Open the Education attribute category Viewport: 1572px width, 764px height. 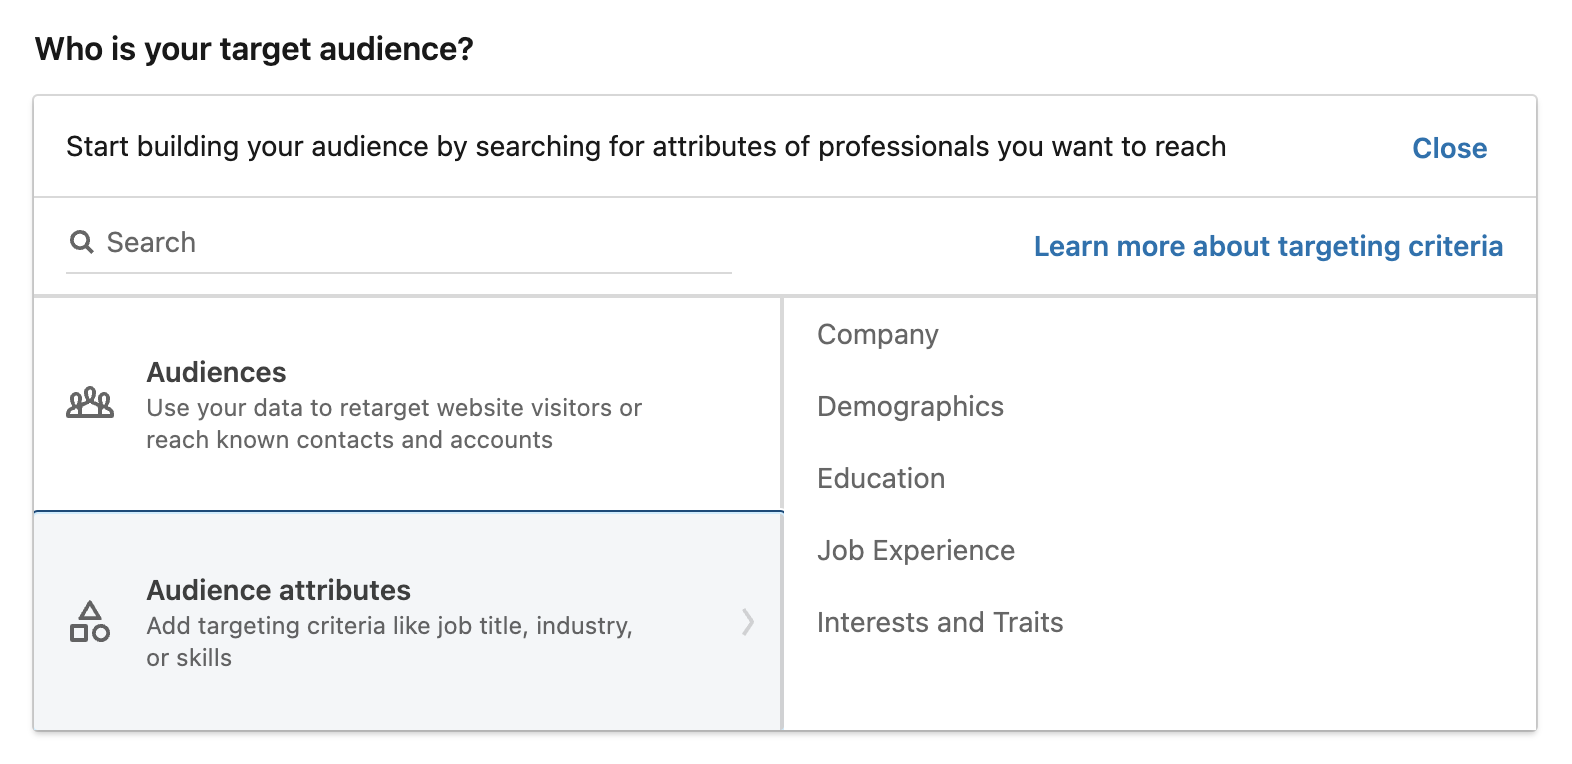pos(881,478)
